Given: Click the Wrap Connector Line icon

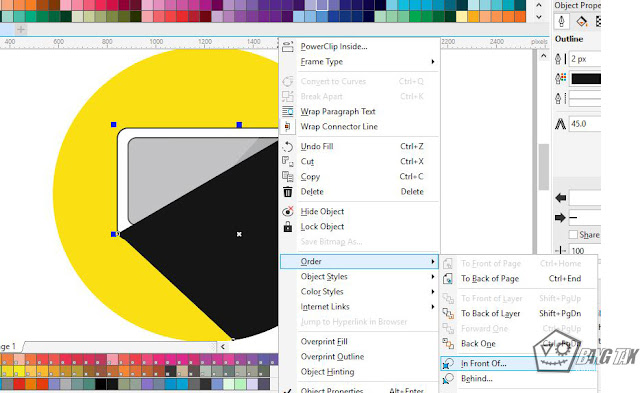Looking at the screenshot, I should [x=288, y=127].
